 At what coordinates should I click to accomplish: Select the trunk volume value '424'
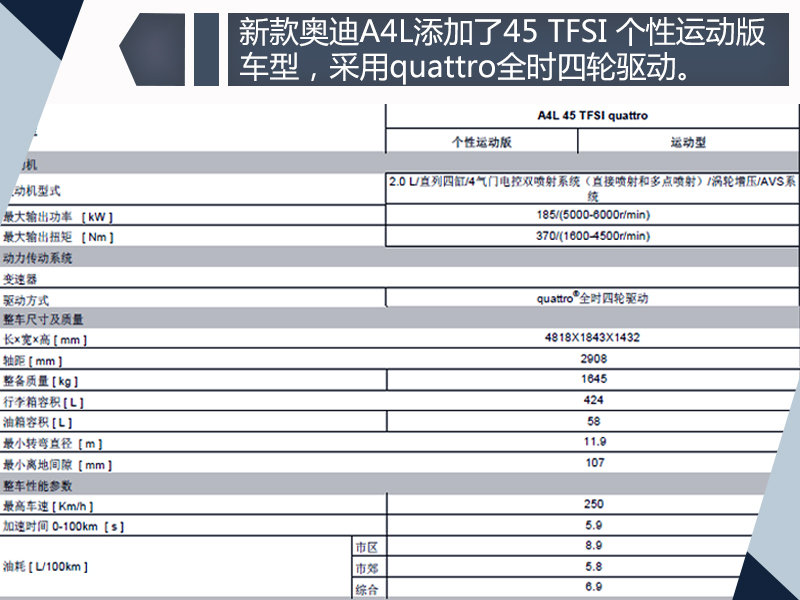click(593, 400)
